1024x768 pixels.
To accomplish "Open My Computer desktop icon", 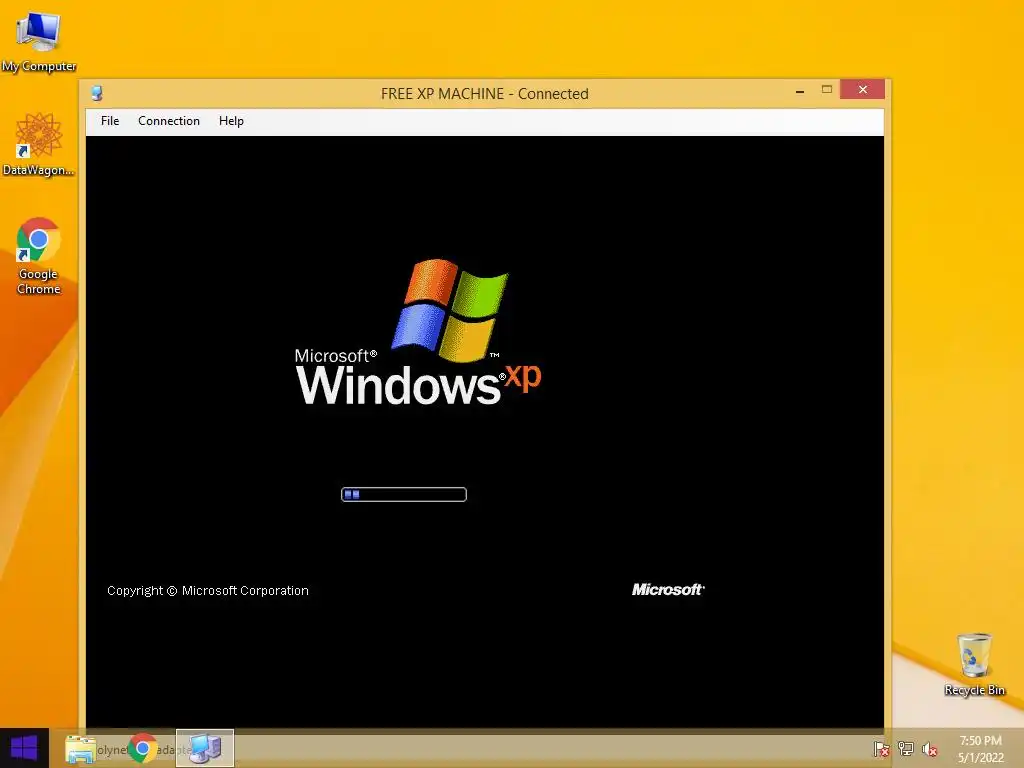I will pyautogui.click(x=39, y=41).
